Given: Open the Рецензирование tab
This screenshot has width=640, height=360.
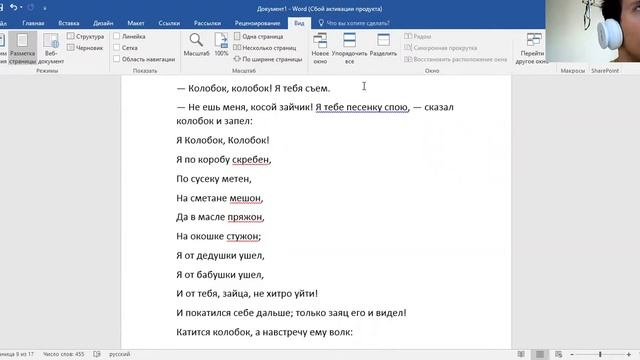Looking at the screenshot, I should pyautogui.click(x=257, y=23).
